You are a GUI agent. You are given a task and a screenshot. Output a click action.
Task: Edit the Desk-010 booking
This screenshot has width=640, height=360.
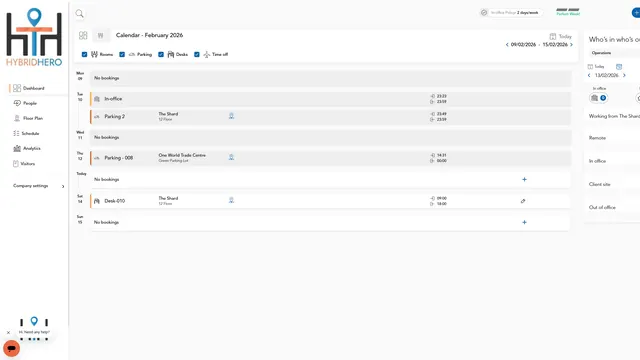[x=523, y=201]
